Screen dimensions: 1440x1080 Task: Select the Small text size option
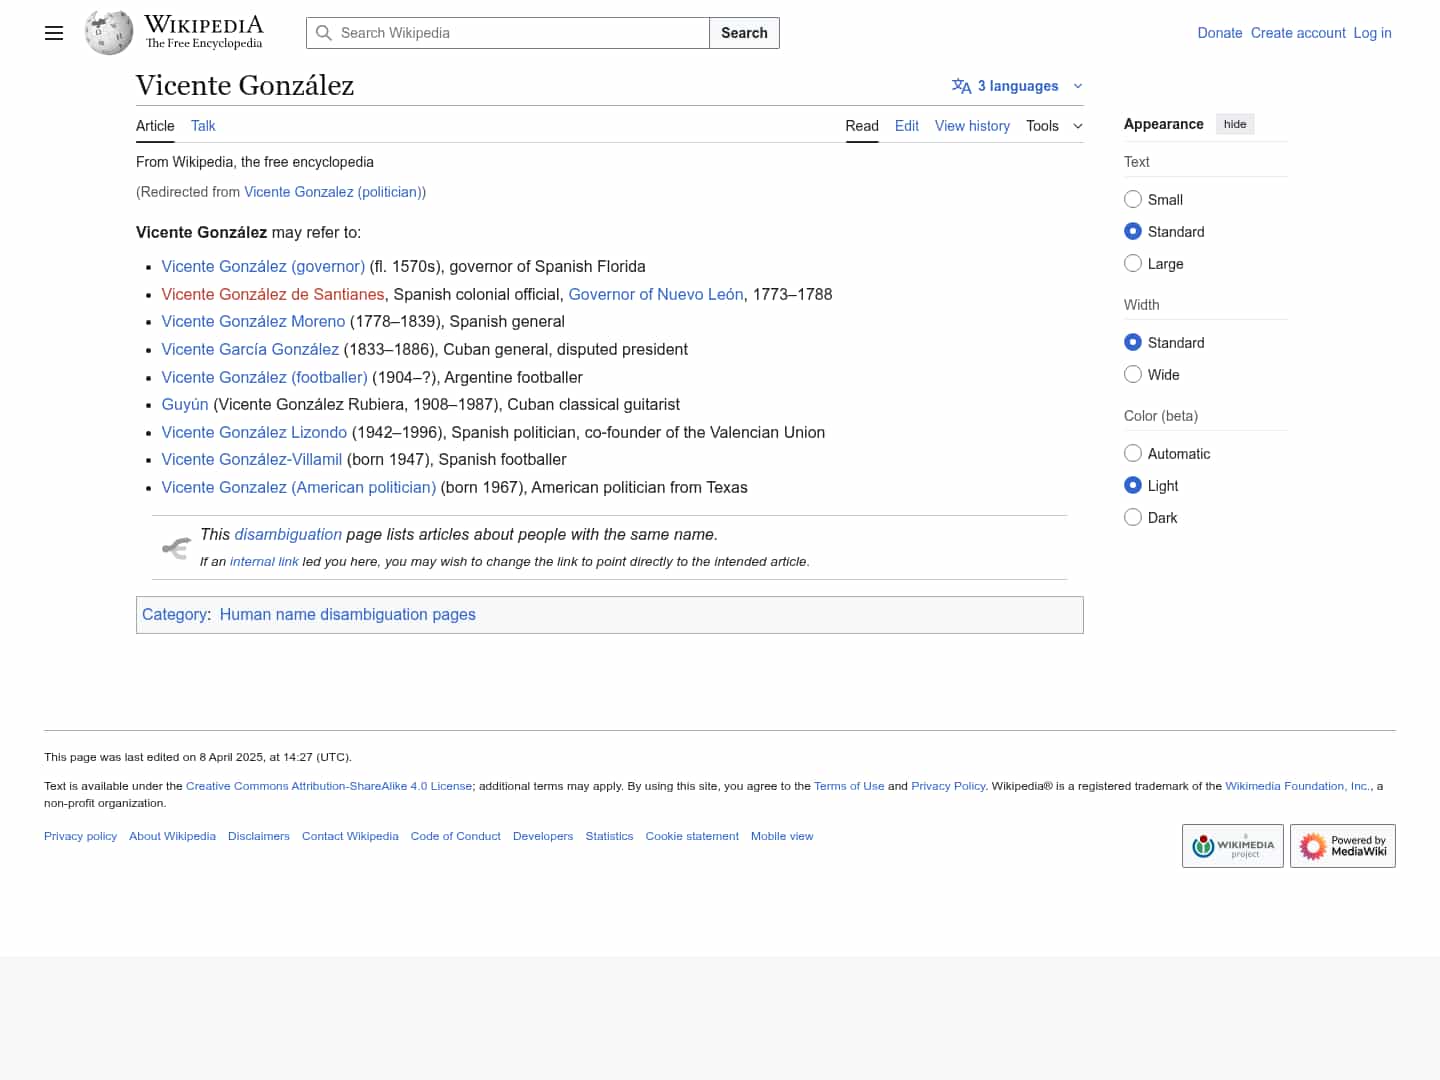click(1133, 200)
